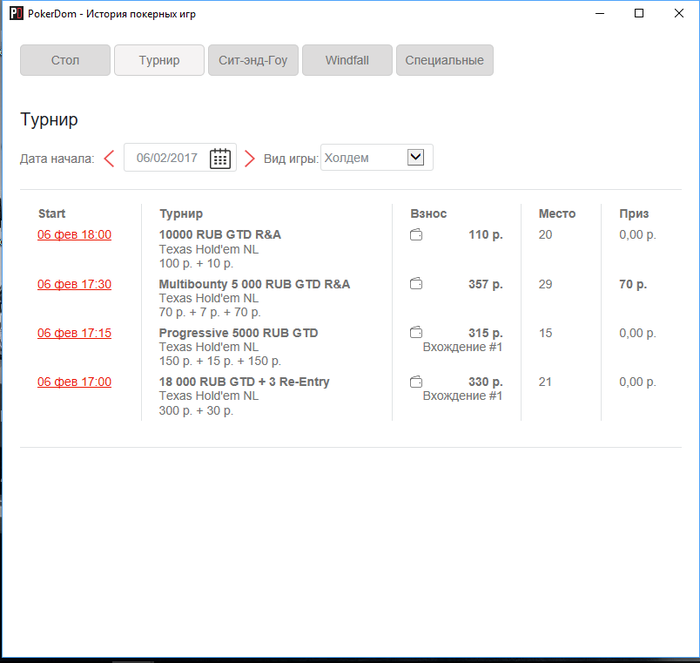Switch to the Турнир tab
This screenshot has height=663, width=700.
pos(159,60)
